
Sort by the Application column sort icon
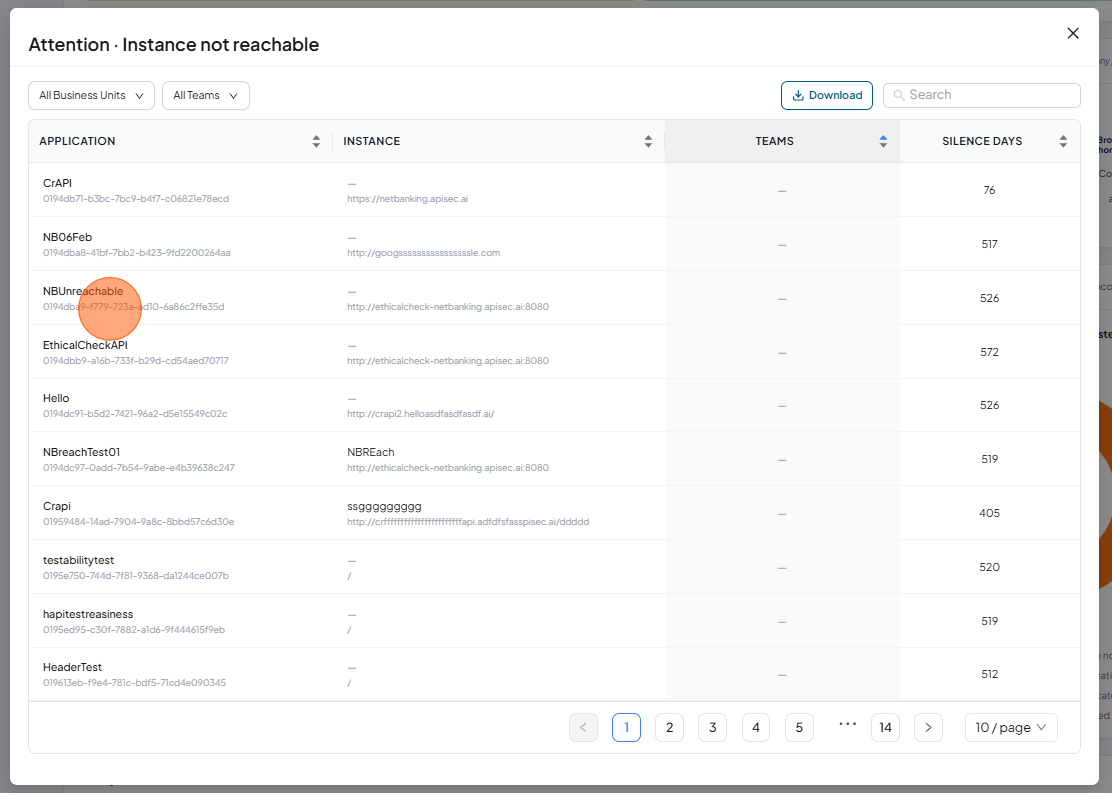316,141
